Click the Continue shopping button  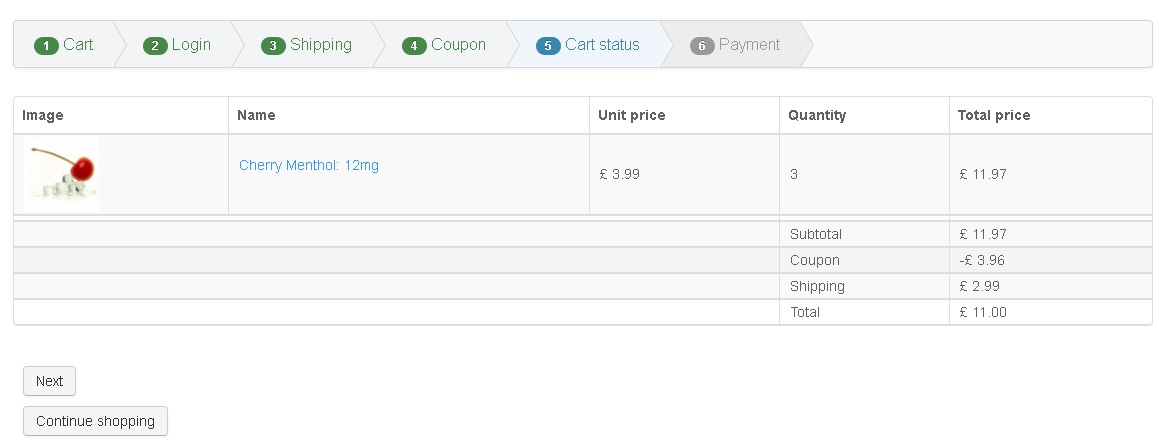click(x=95, y=421)
